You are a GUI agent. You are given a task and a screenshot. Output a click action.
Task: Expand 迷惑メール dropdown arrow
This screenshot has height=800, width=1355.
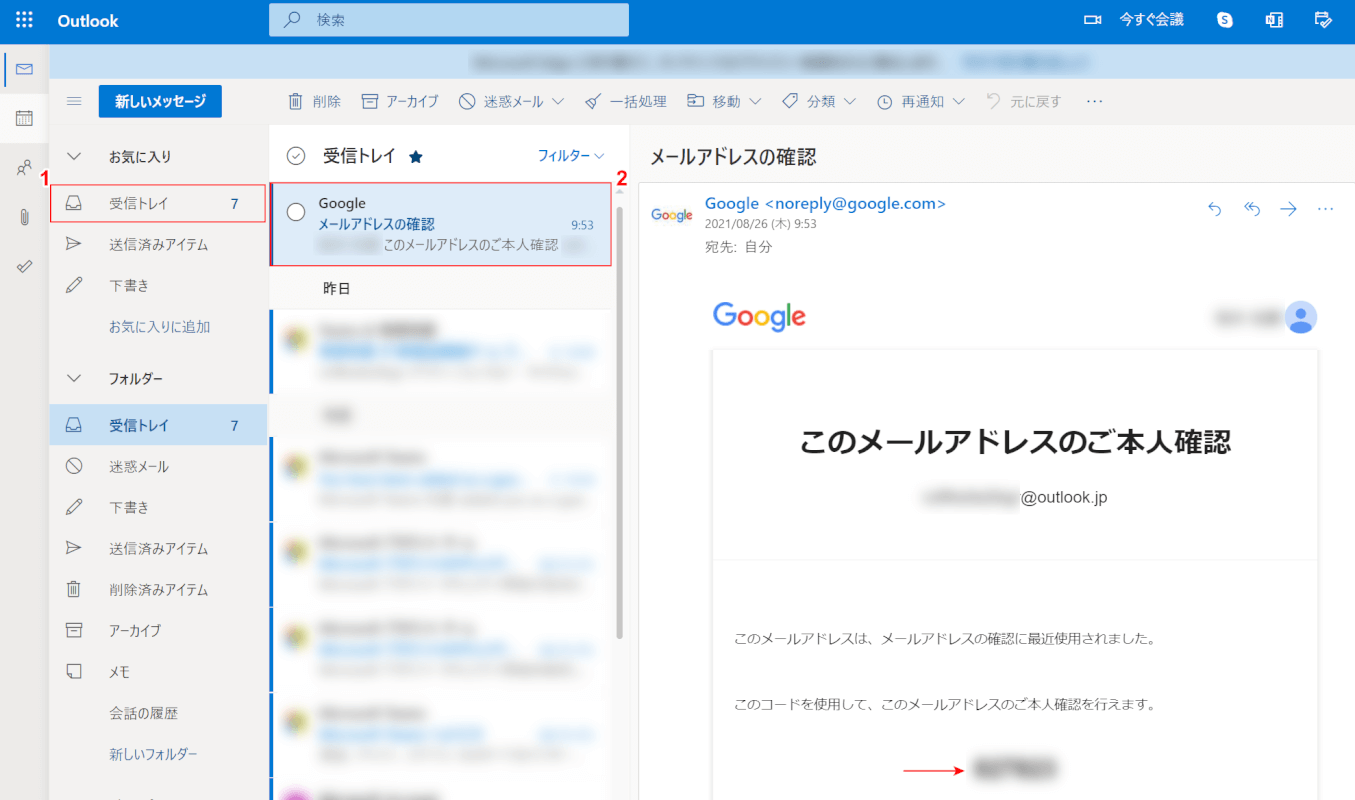(558, 101)
